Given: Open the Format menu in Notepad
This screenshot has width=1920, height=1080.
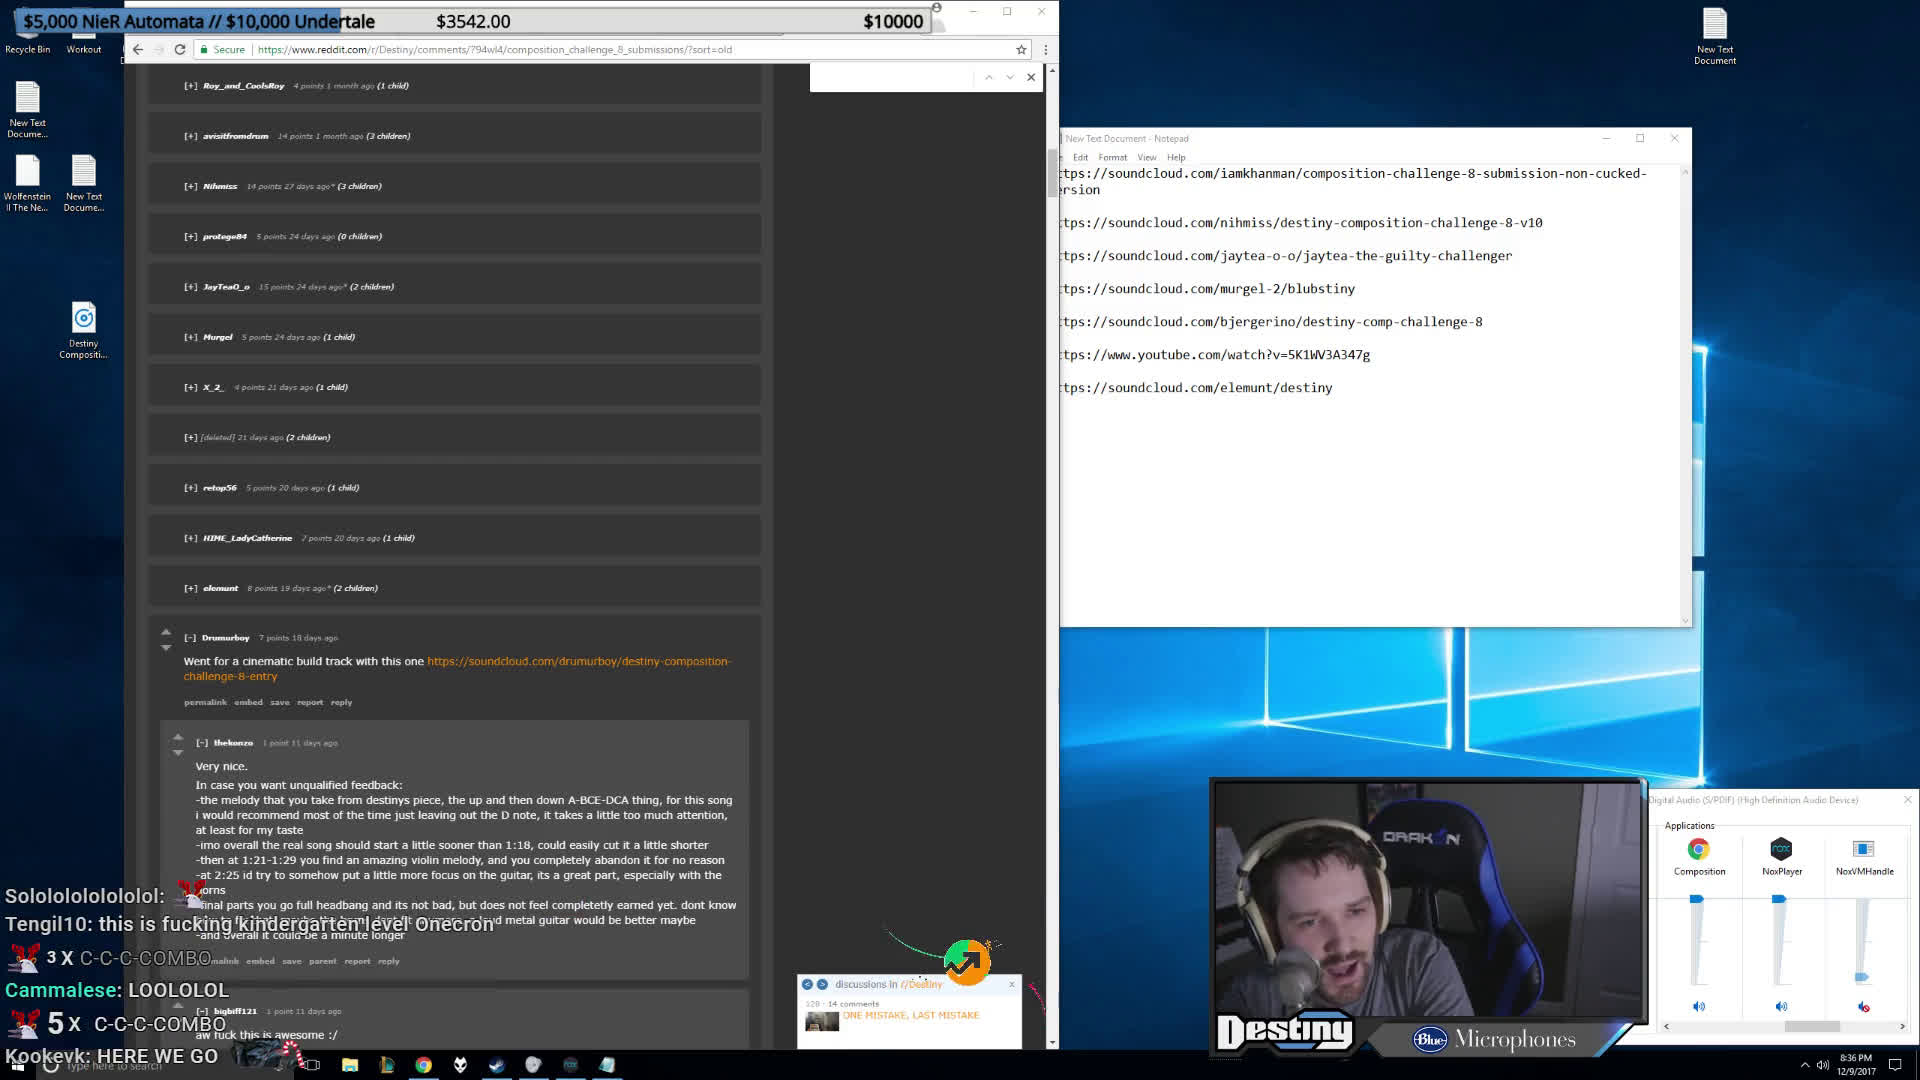Looking at the screenshot, I should click(x=1112, y=157).
